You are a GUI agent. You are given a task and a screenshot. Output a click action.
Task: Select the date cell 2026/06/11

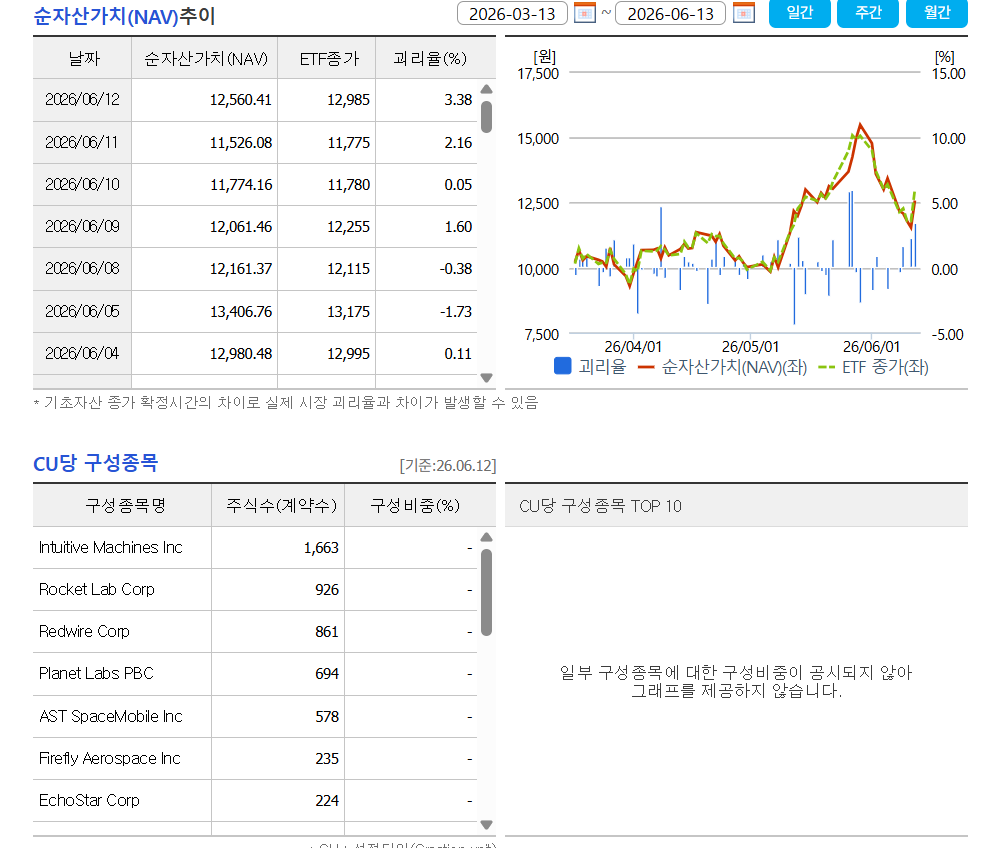click(x=82, y=142)
